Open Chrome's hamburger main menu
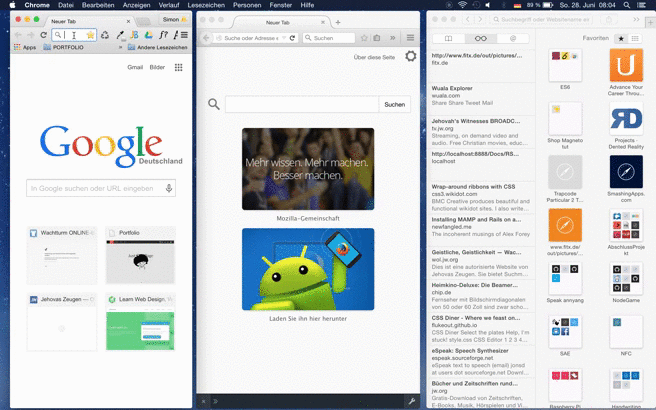 (x=184, y=35)
